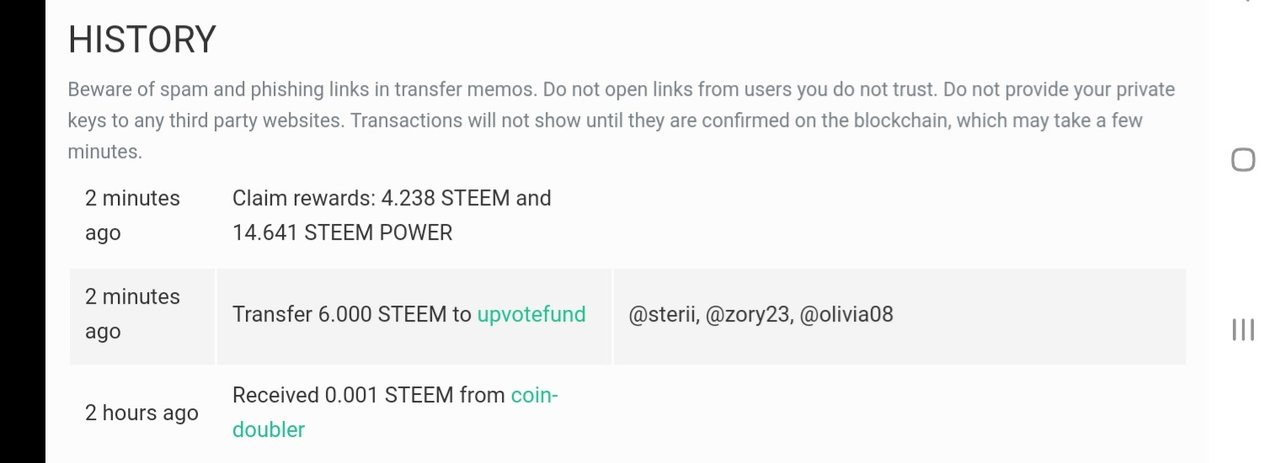The height and width of the screenshot is (463, 1280).
Task: Select the Received 0.001 STEEM text
Action: pyautogui.click(x=368, y=395)
